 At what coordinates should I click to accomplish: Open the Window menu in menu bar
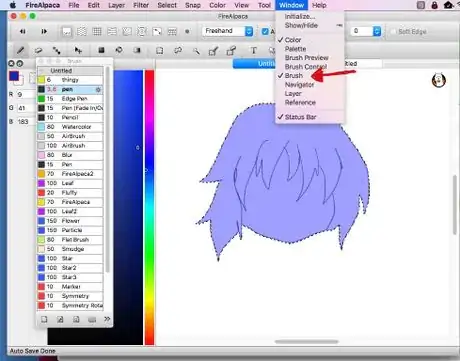tap(291, 5)
